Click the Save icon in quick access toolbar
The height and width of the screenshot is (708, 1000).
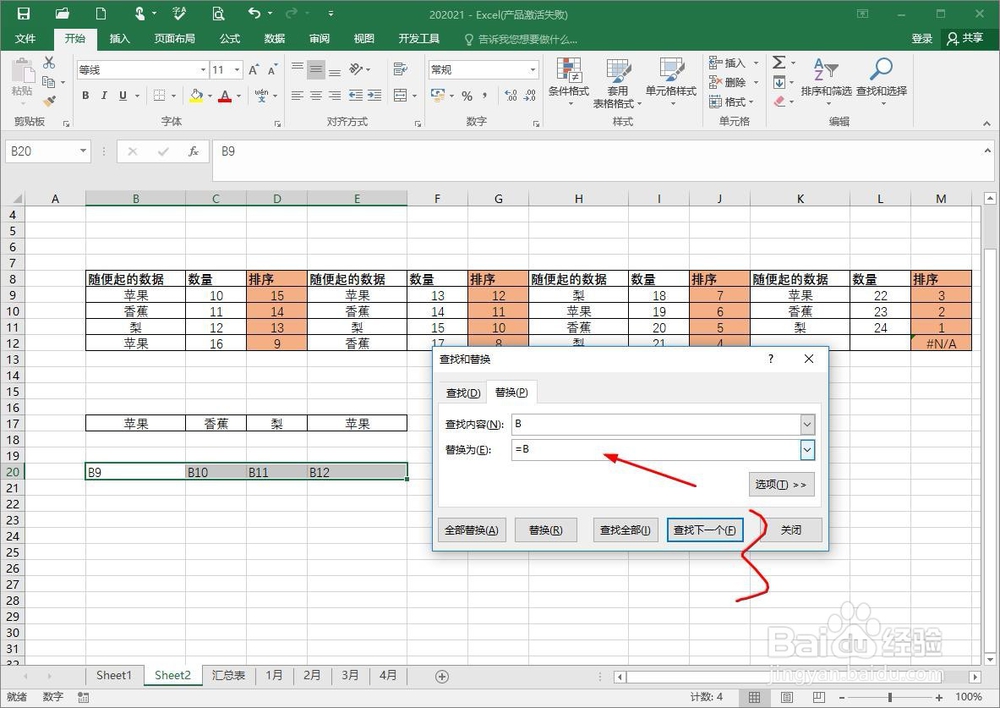click(23, 13)
